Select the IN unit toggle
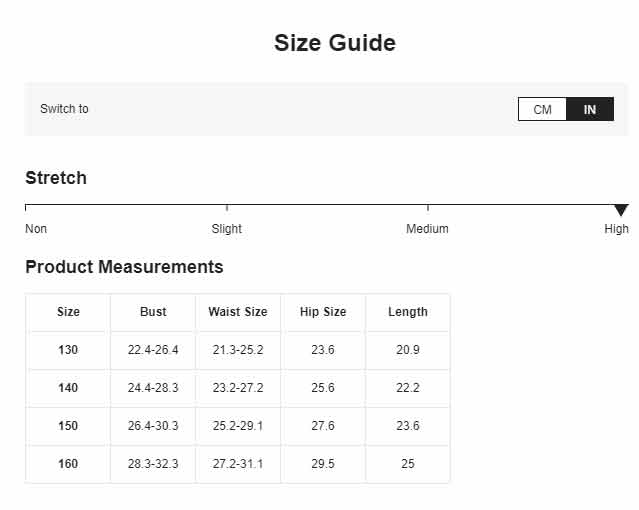Viewport: 639px width, 510px height. coord(590,109)
